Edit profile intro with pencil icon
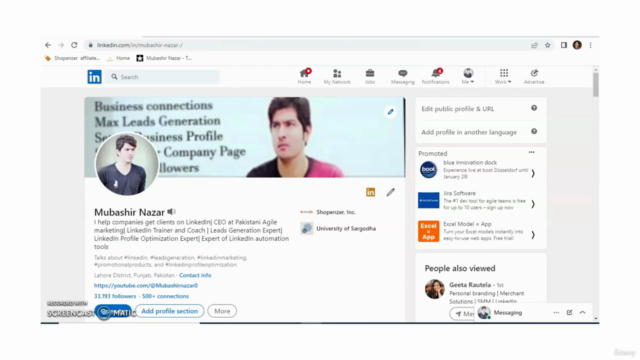Image resolution: width=640 pixels, height=360 pixels. coord(391,192)
